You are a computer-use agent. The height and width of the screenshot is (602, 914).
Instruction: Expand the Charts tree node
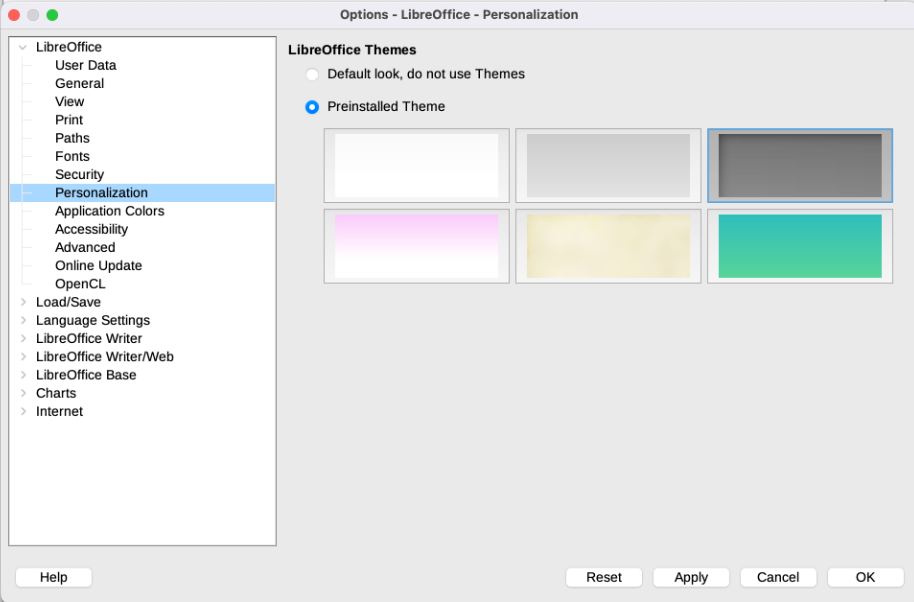(x=23, y=393)
